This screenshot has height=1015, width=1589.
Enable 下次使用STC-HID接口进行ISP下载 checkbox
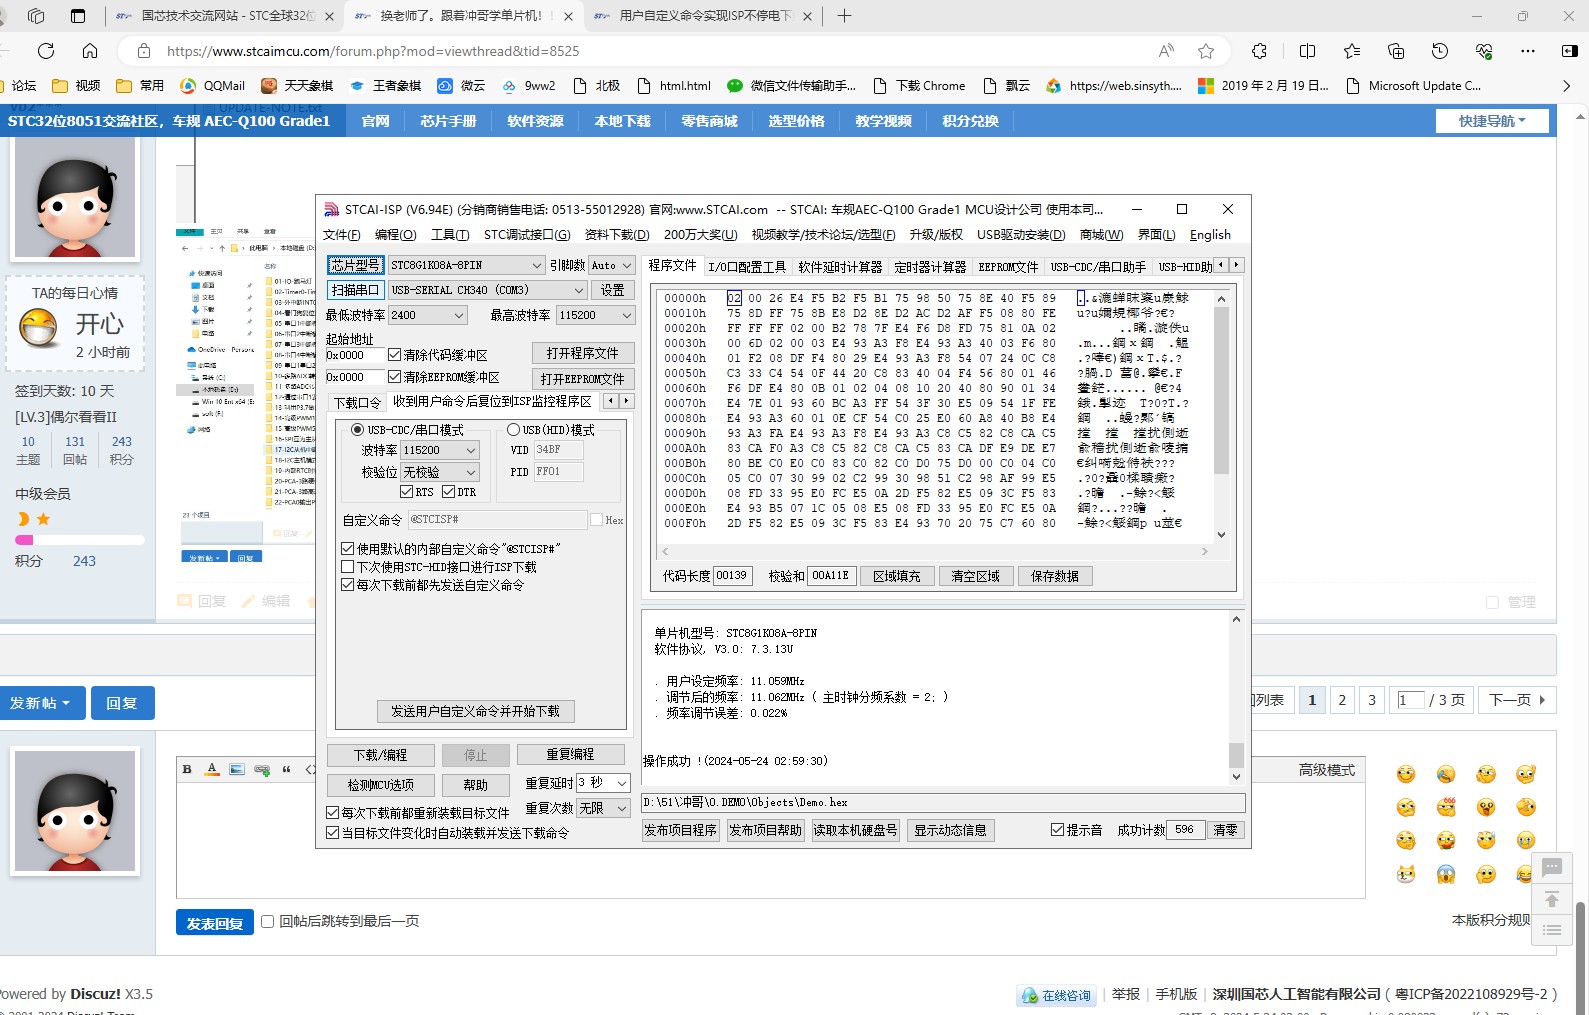click(x=348, y=567)
